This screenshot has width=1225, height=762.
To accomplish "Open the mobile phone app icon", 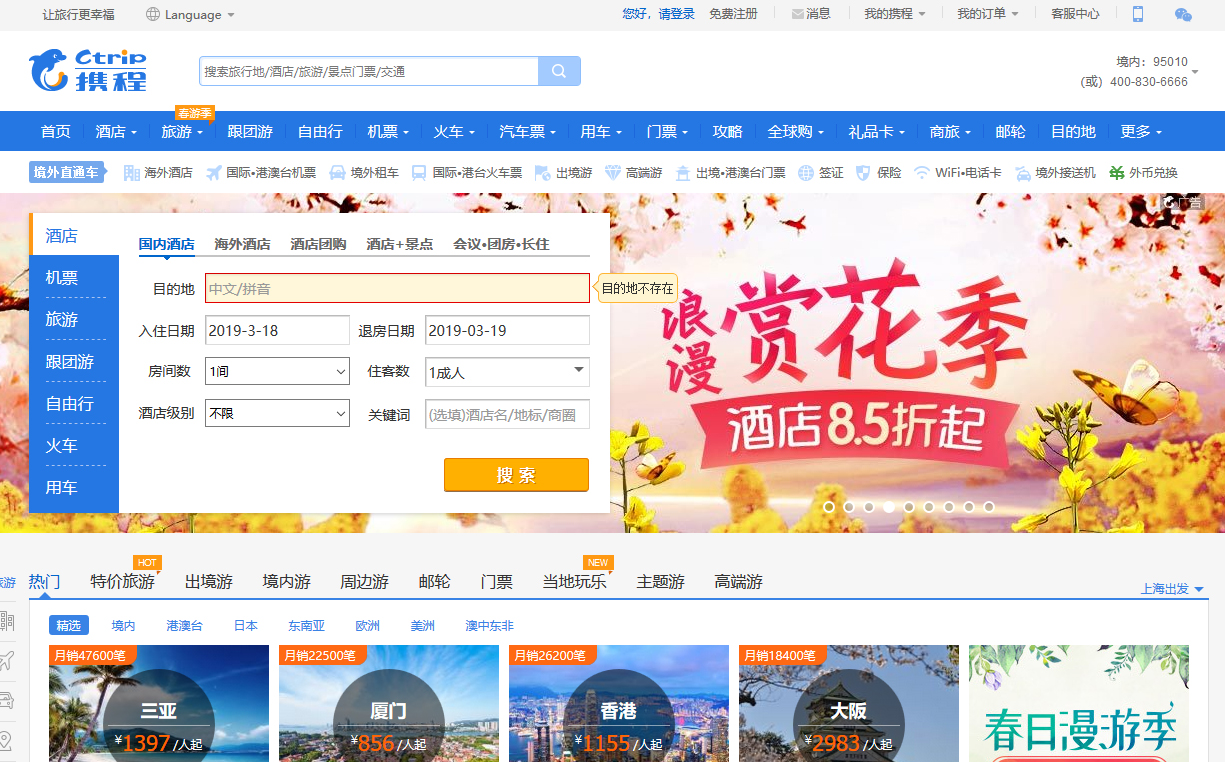I will point(1137,14).
